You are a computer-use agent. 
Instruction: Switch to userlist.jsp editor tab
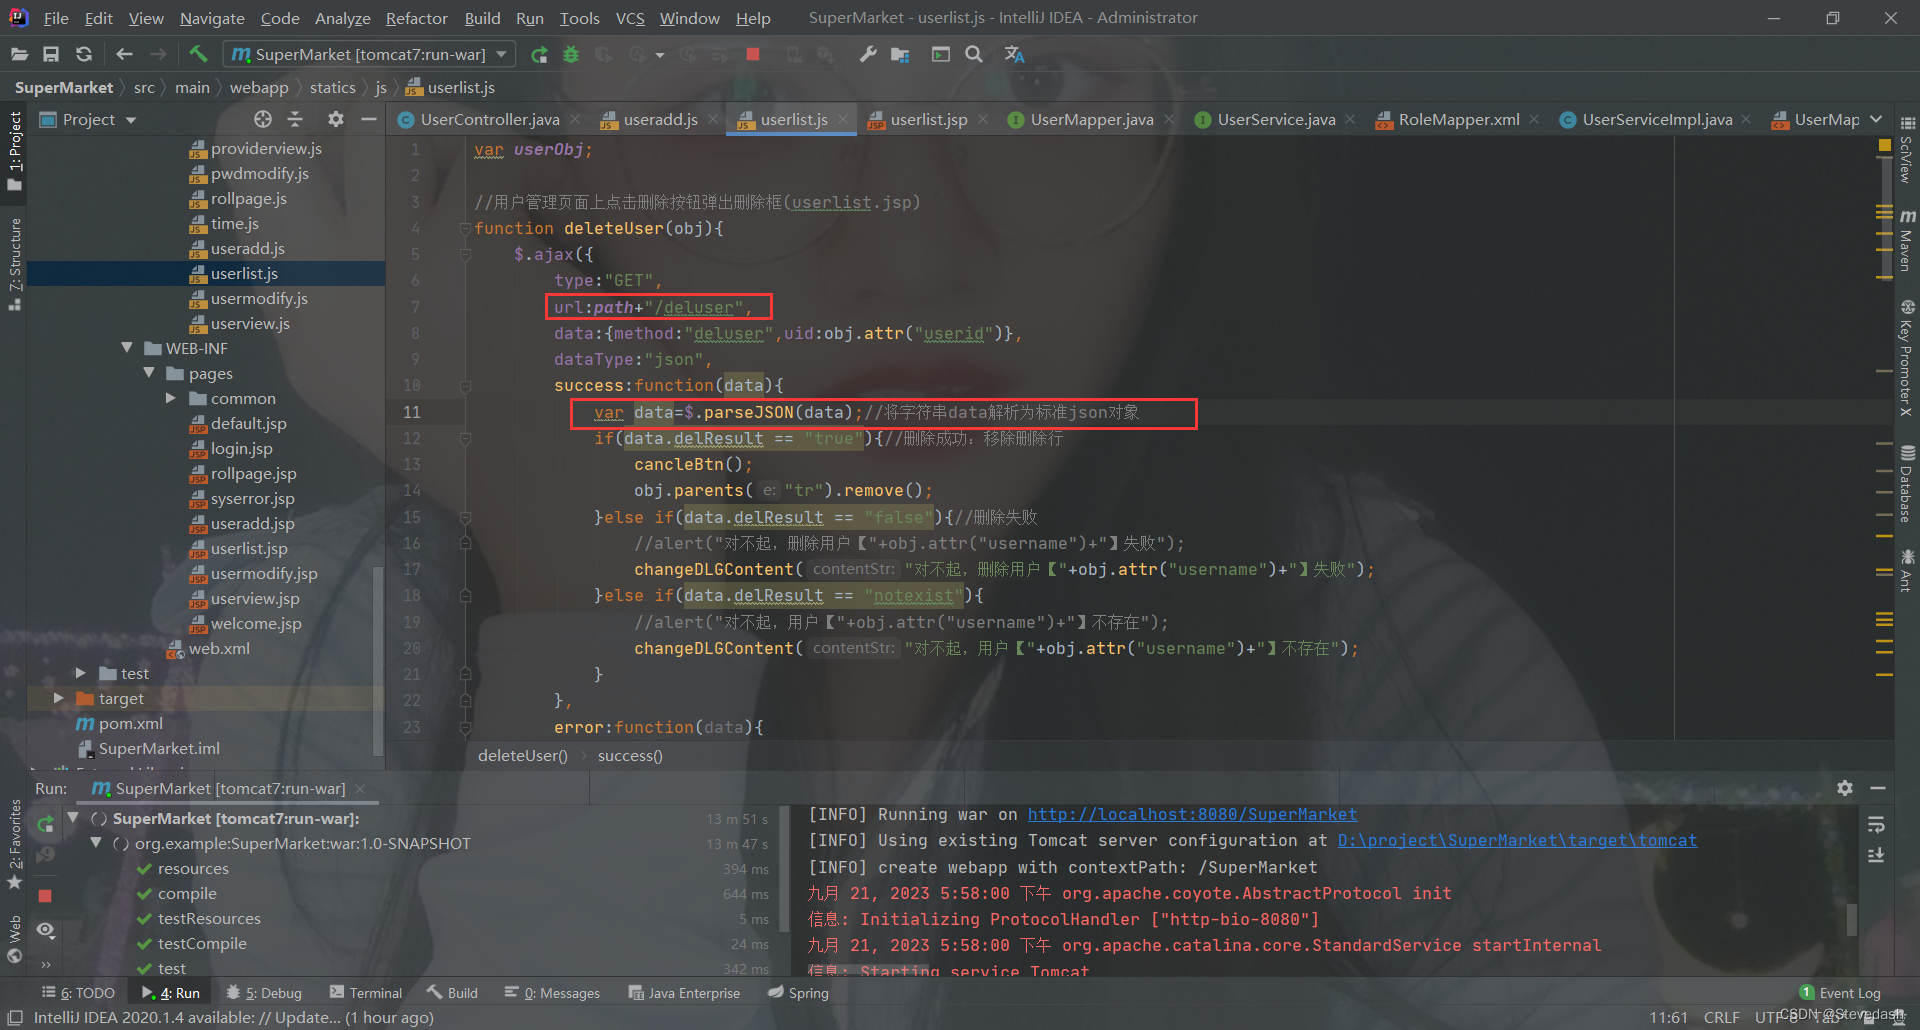coord(929,119)
